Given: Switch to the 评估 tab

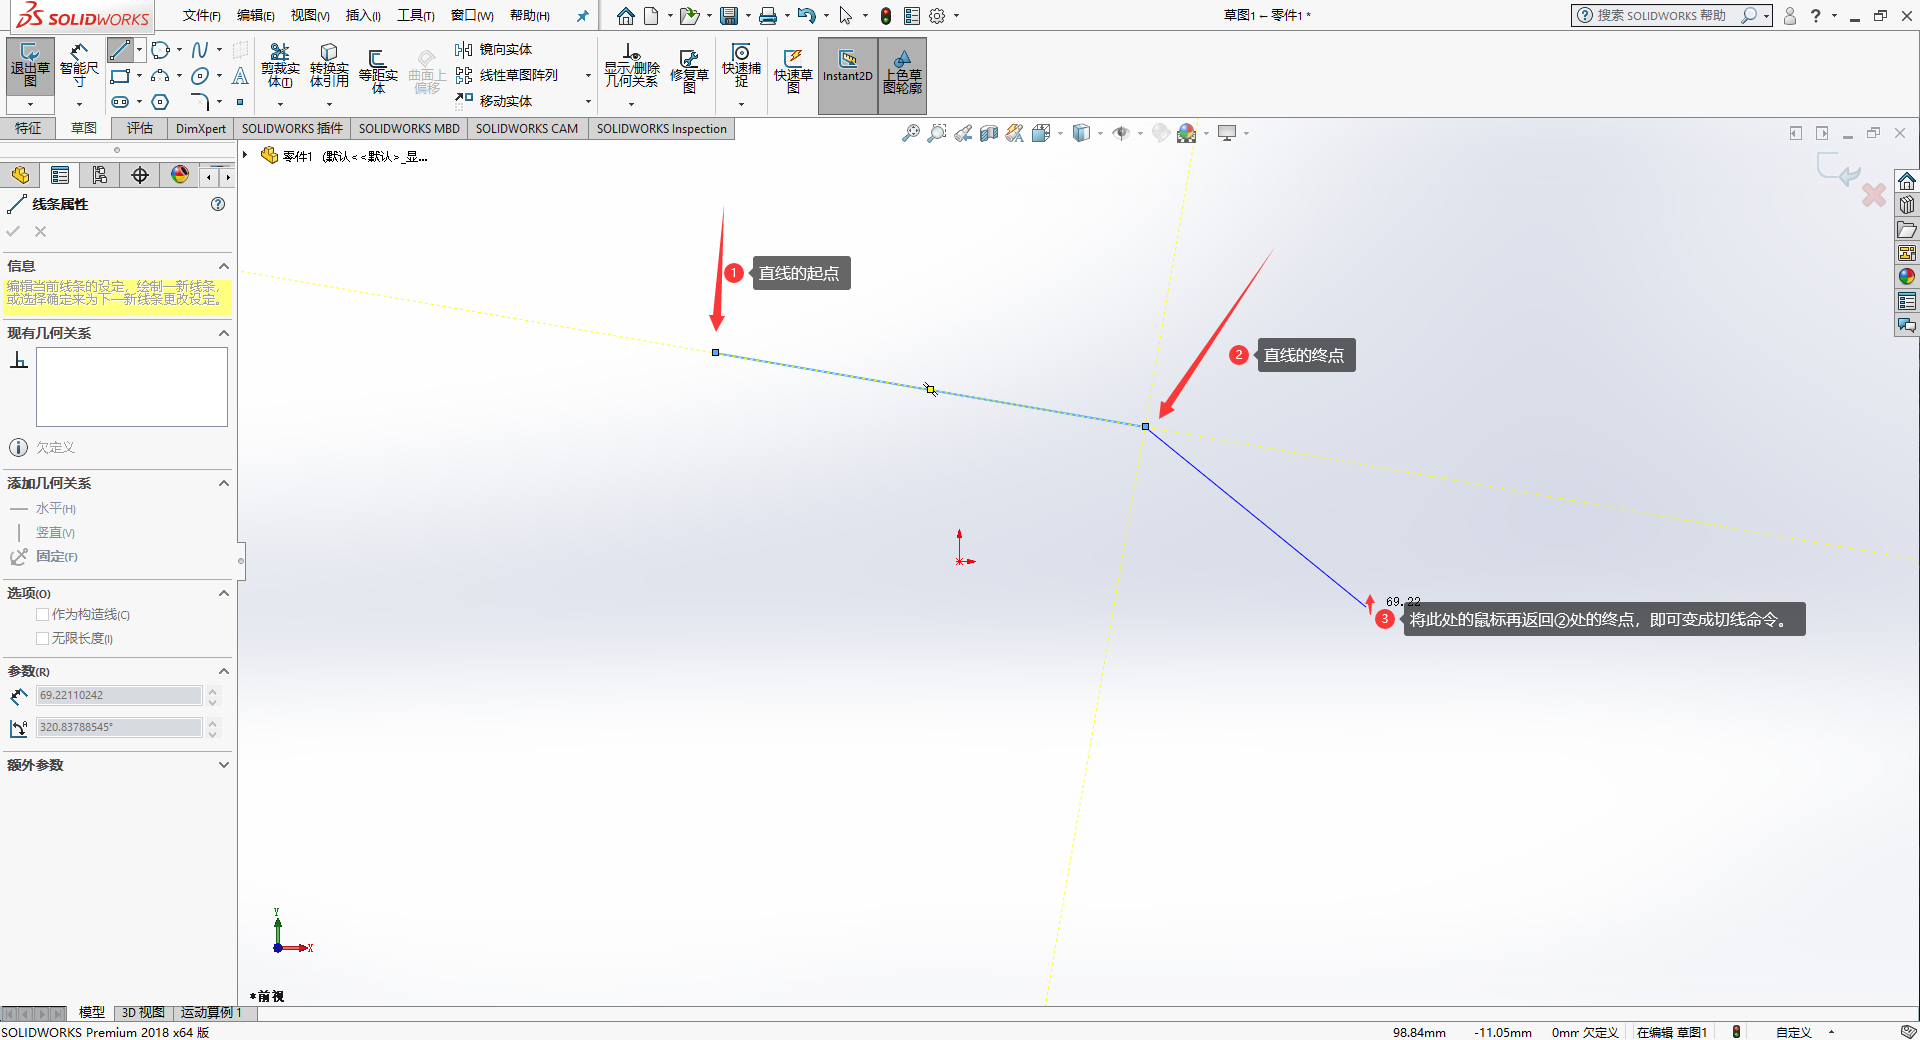Looking at the screenshot, I should pyautogui.click(x=140, y=128).
